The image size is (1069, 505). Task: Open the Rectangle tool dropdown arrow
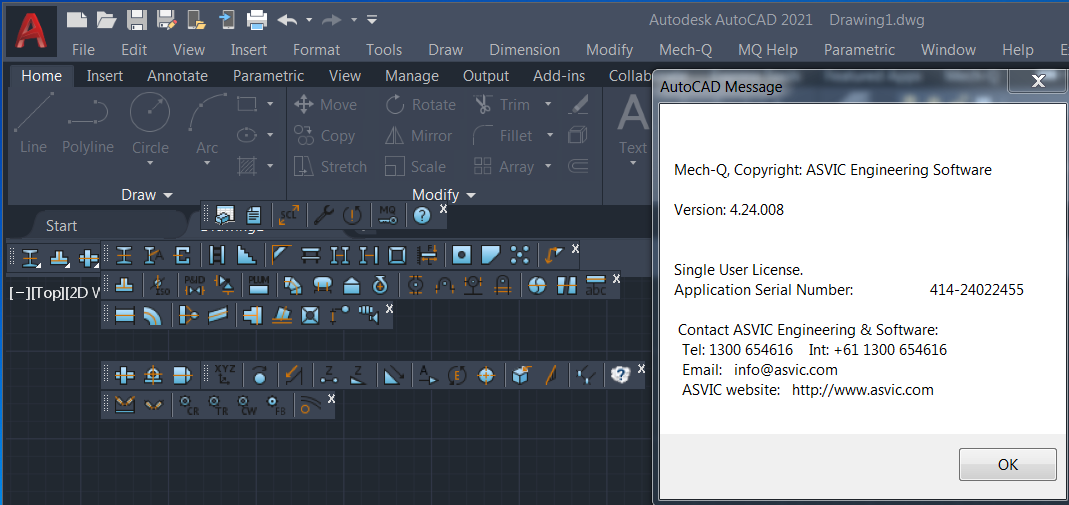click(x=270, y=104)
